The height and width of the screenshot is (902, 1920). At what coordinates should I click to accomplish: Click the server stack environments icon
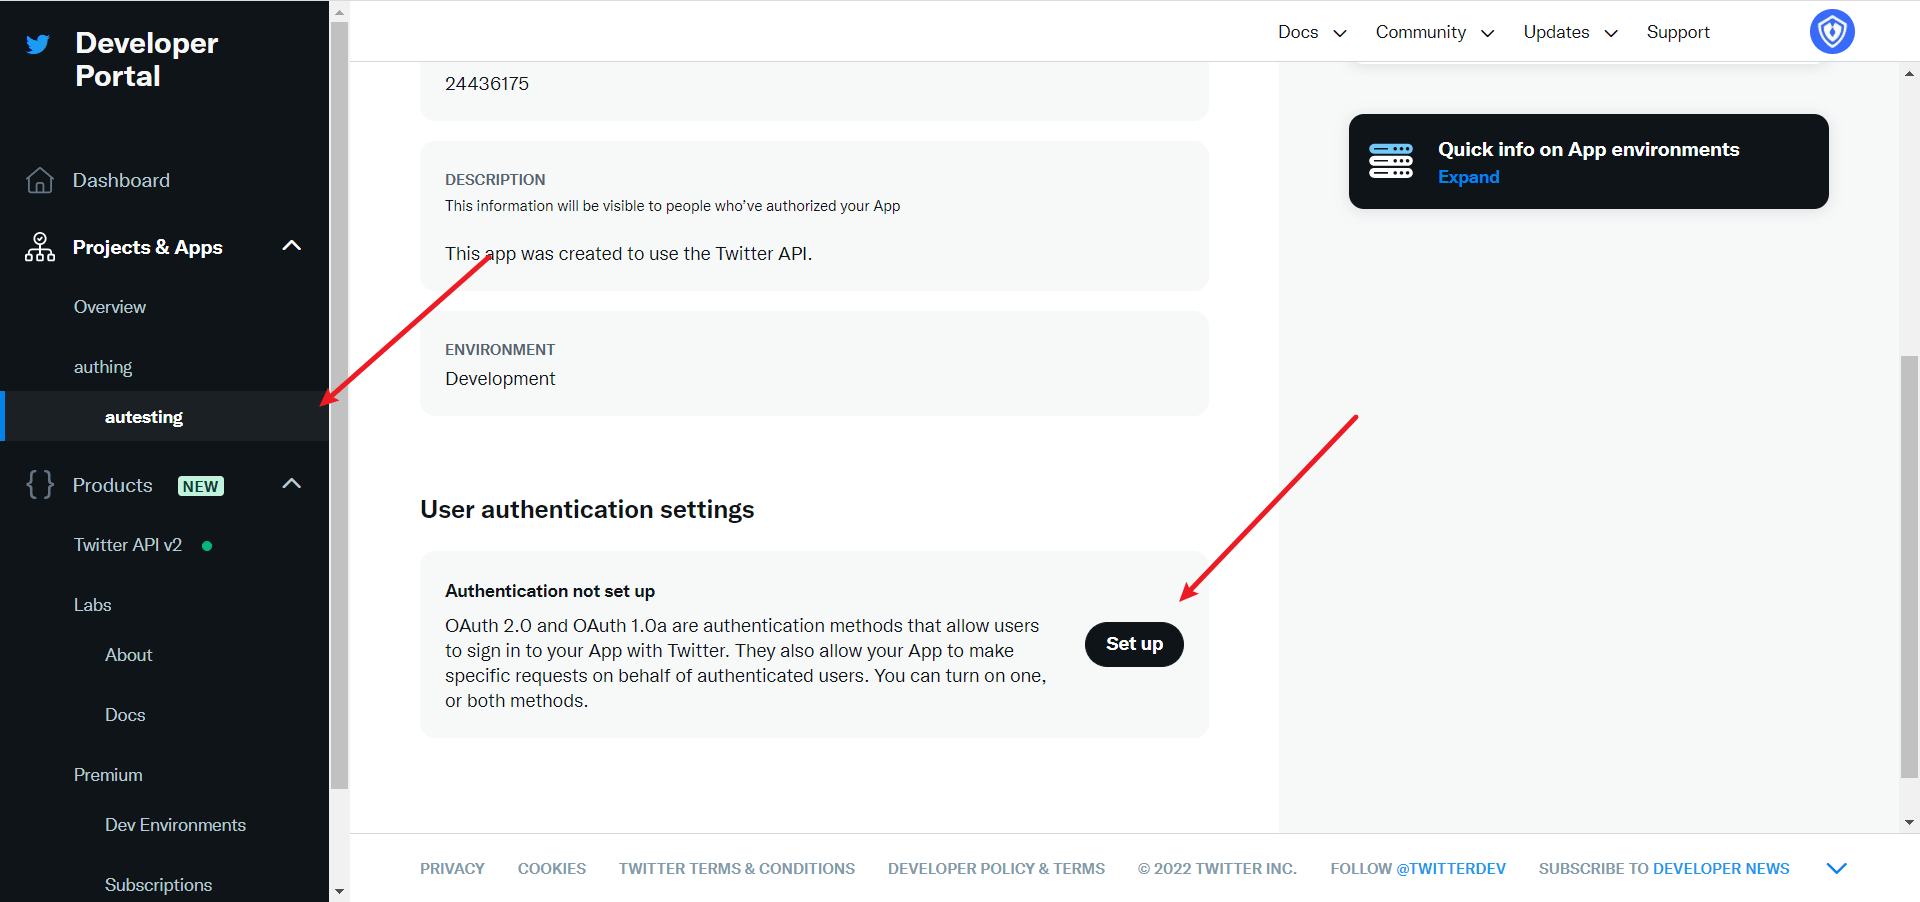1390,161
